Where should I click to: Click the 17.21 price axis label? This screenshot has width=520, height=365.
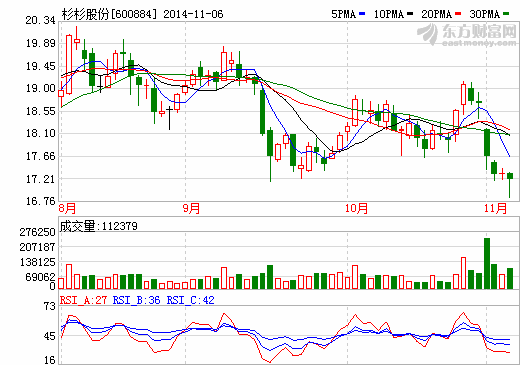pyautogui.click(x=40, y=179)
